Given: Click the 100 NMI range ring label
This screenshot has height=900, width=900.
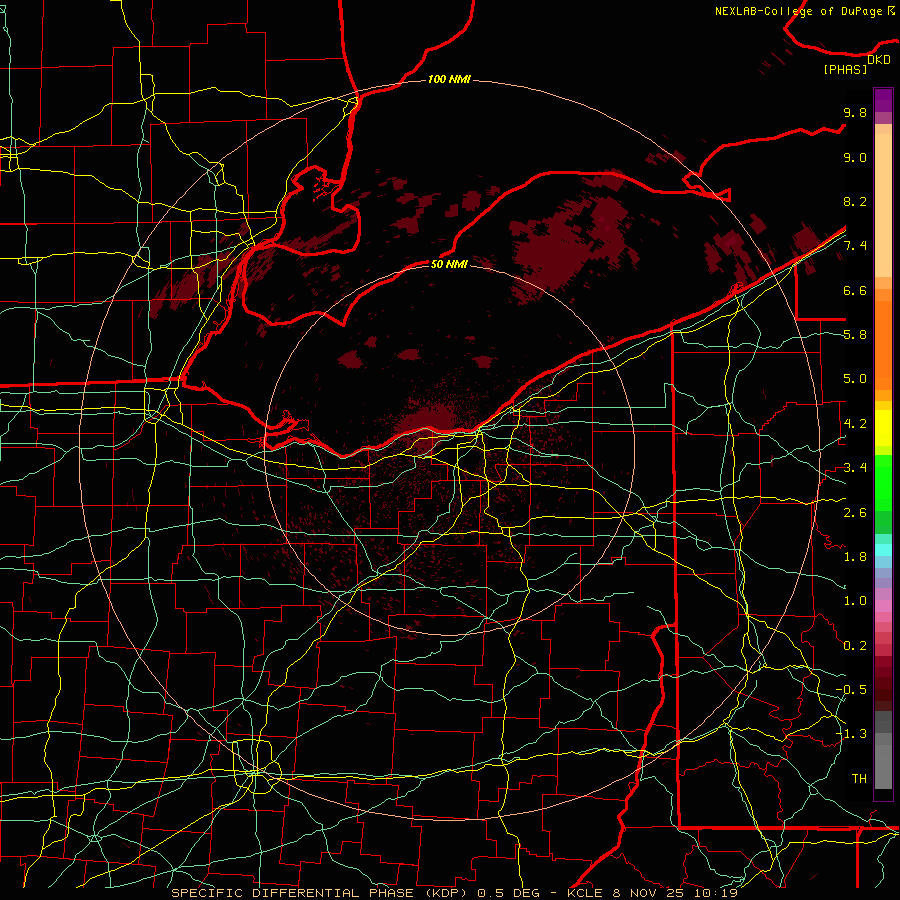Looking at the screenshot, I should tap(449, 79).
